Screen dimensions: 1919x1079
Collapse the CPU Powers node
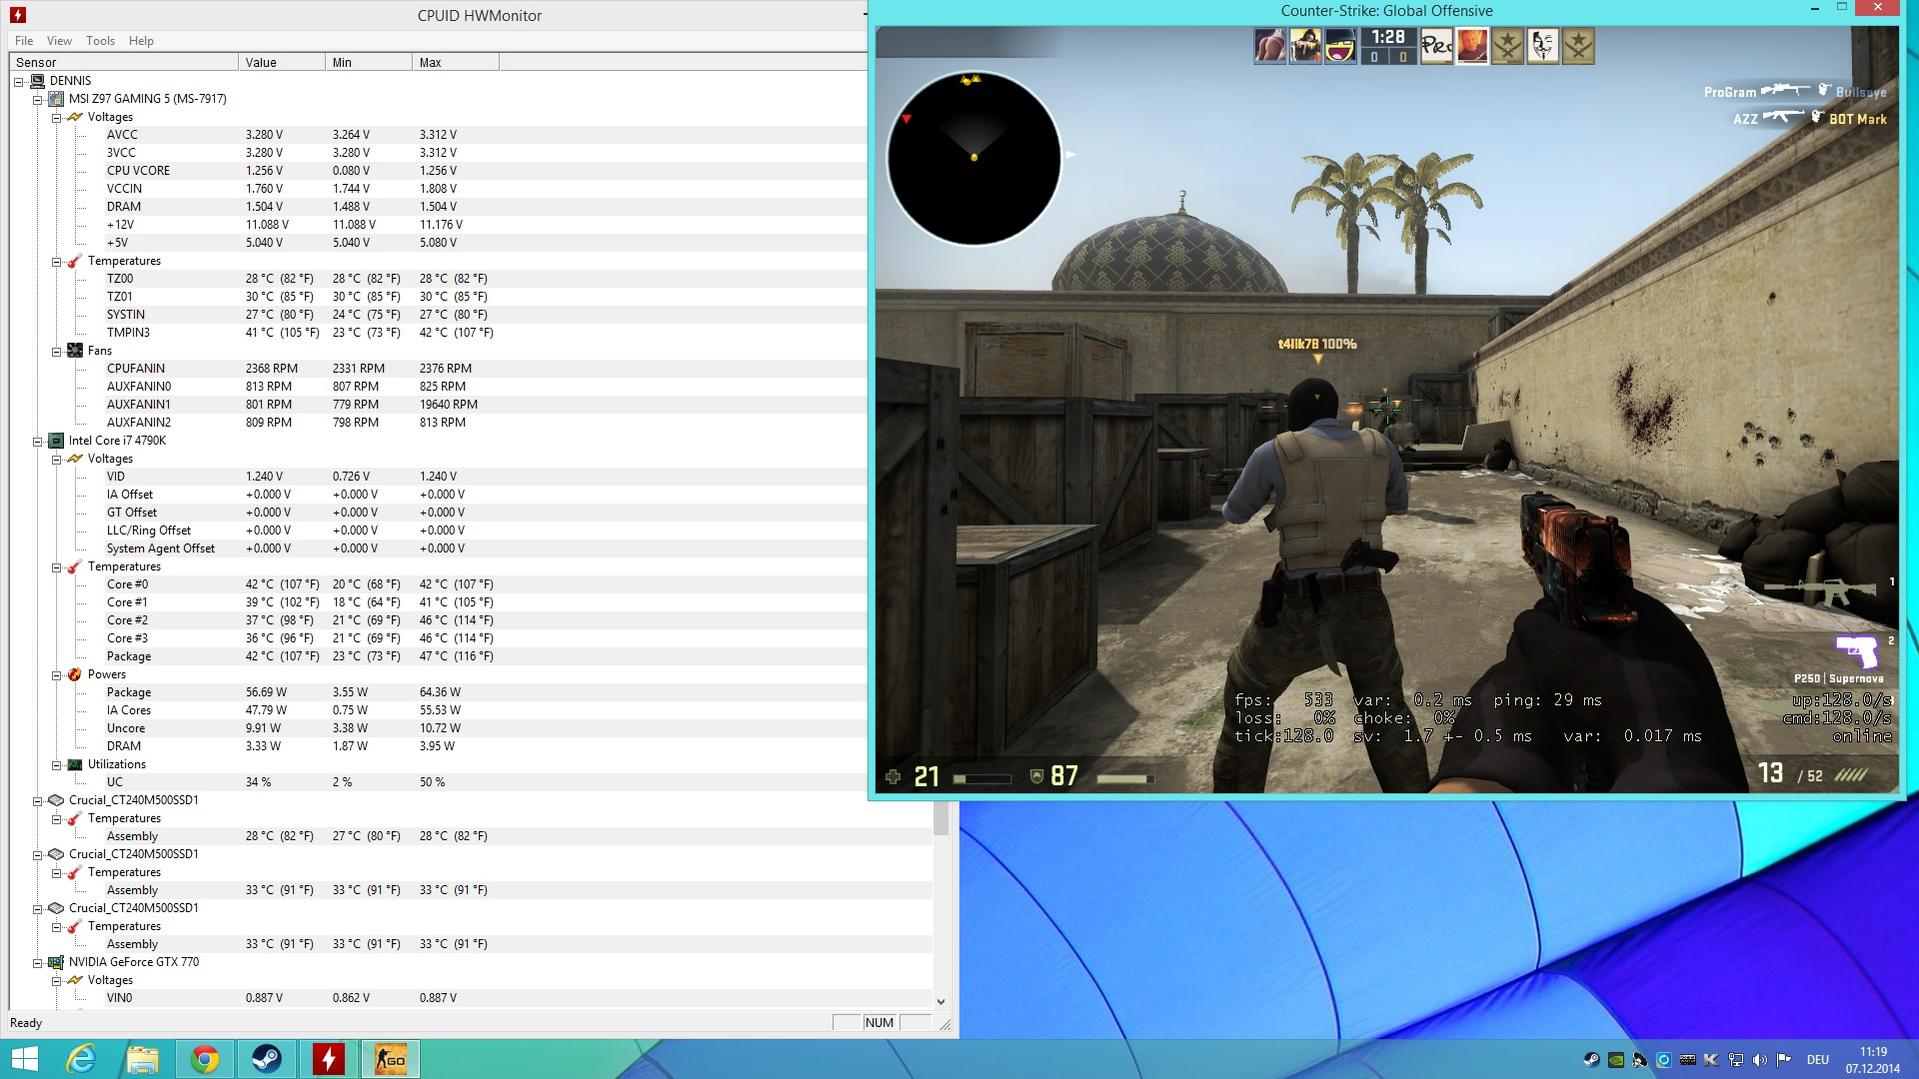click(57, 675)
